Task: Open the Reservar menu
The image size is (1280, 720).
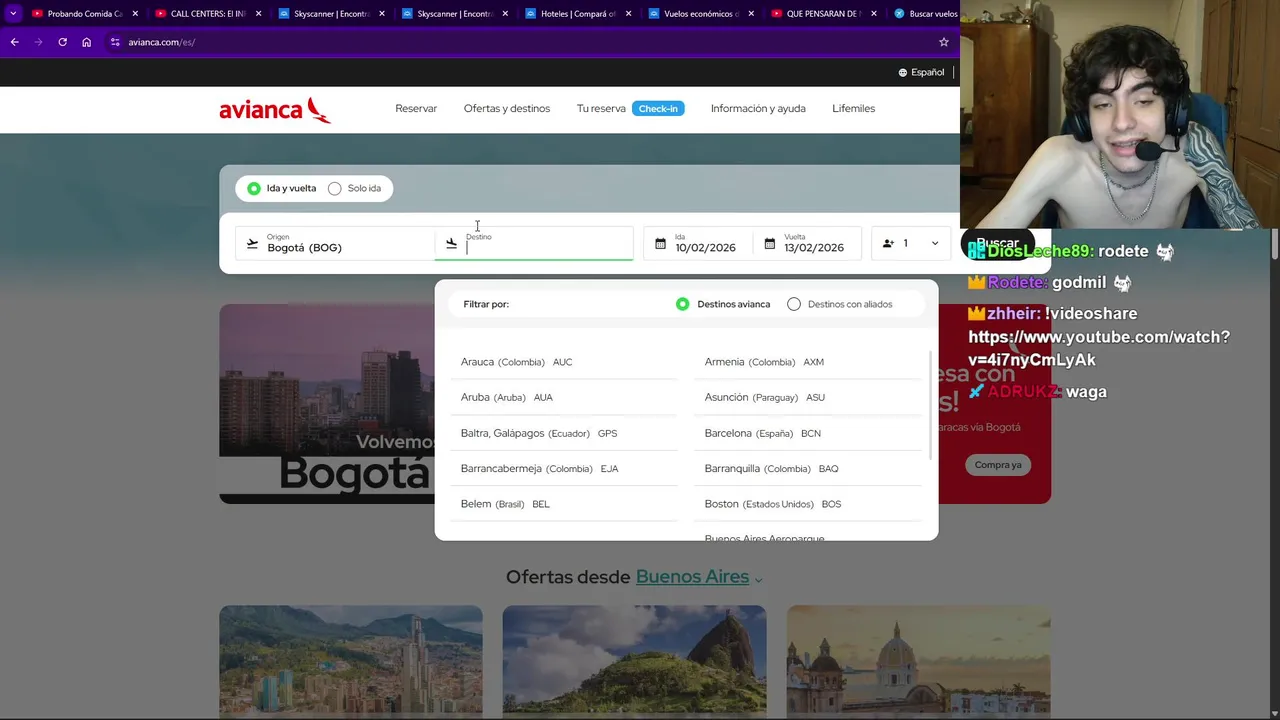Action: [416, 108]
